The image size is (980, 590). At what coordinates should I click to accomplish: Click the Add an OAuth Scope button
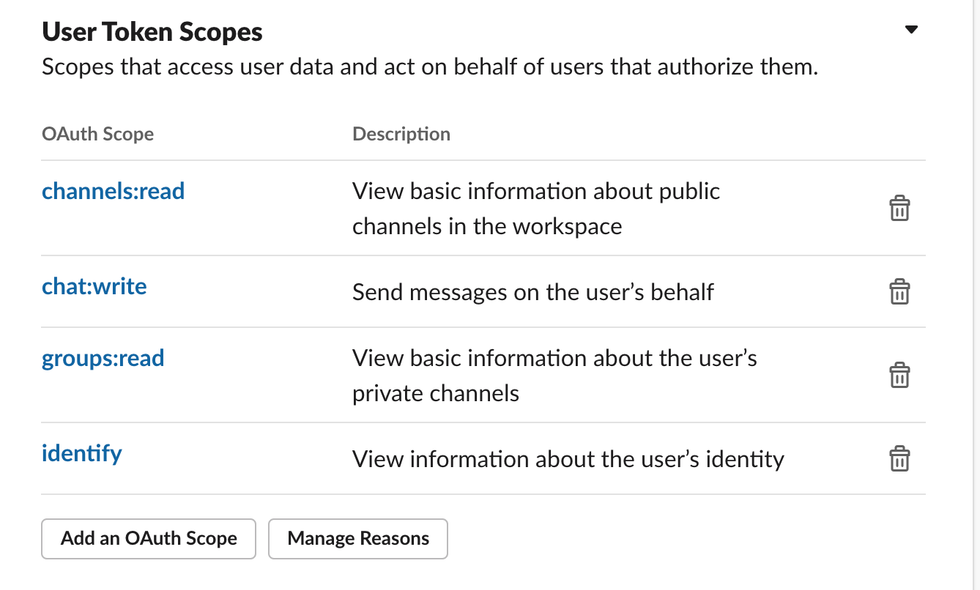(x=149, y=538)
